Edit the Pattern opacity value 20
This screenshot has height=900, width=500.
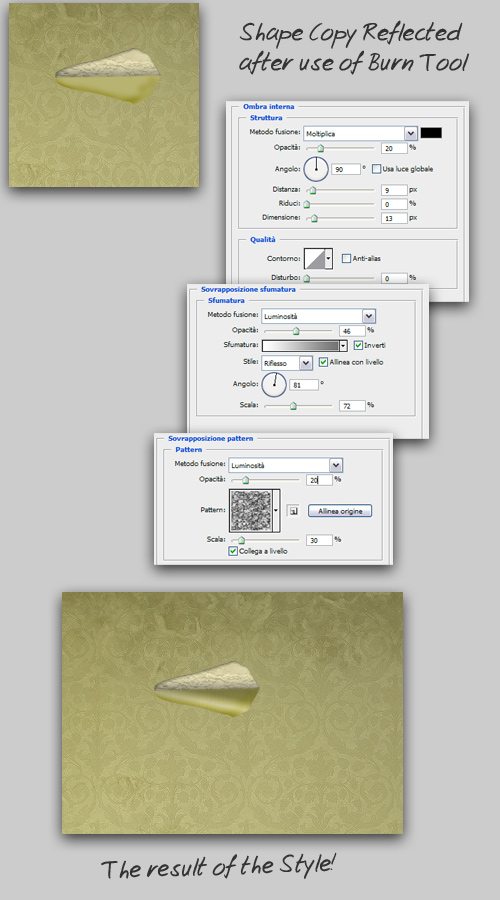(x=319, y=480)
